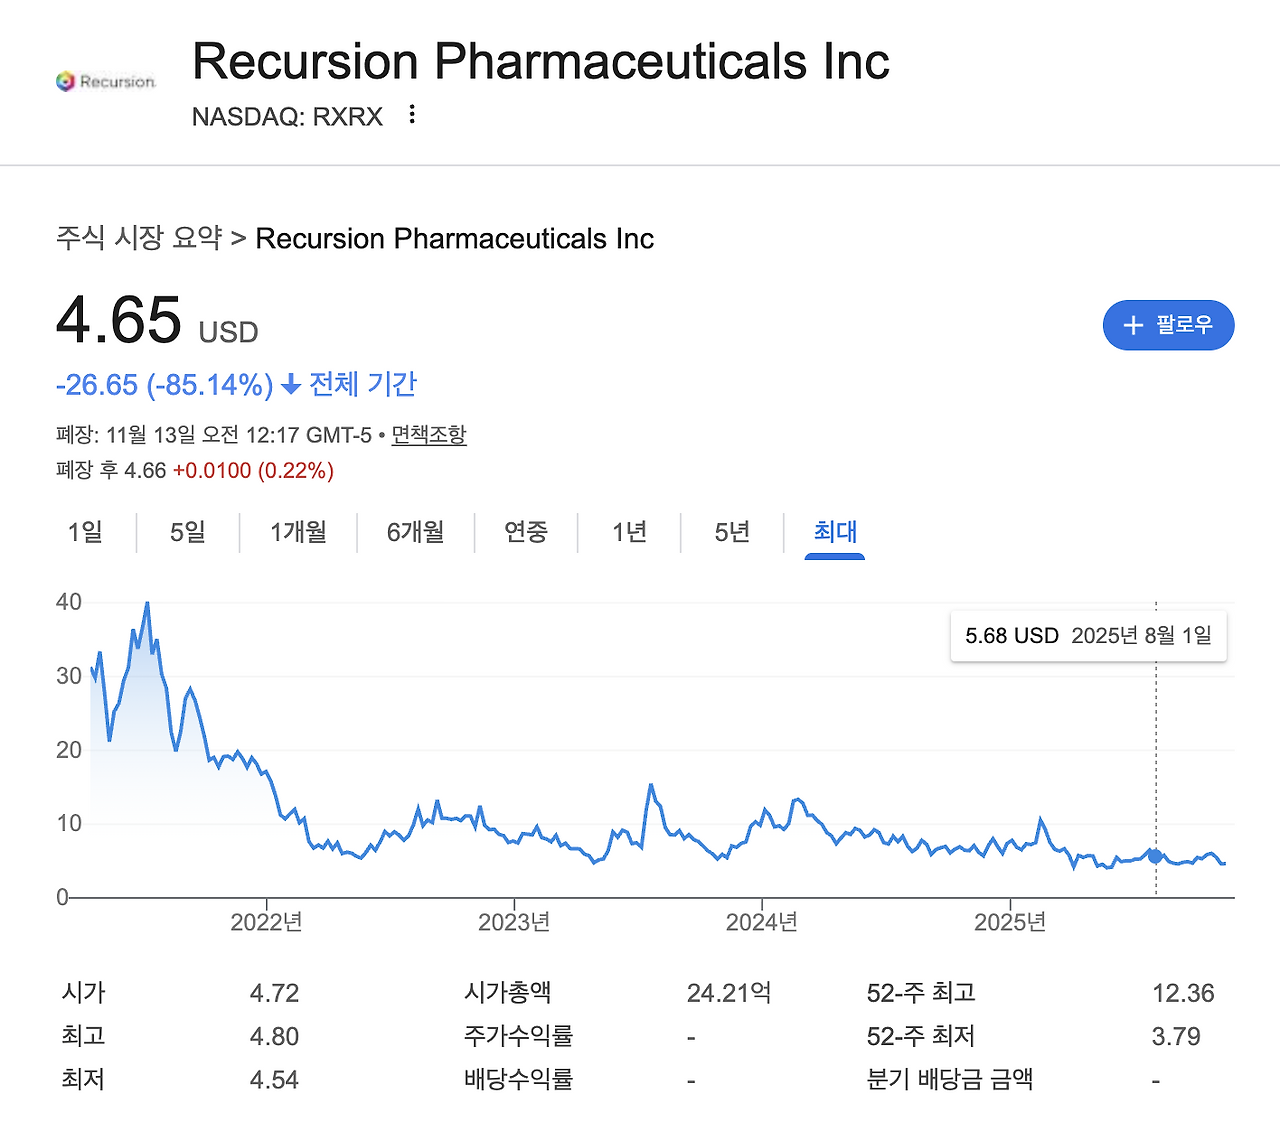Click the Recursion company logo

106,82
